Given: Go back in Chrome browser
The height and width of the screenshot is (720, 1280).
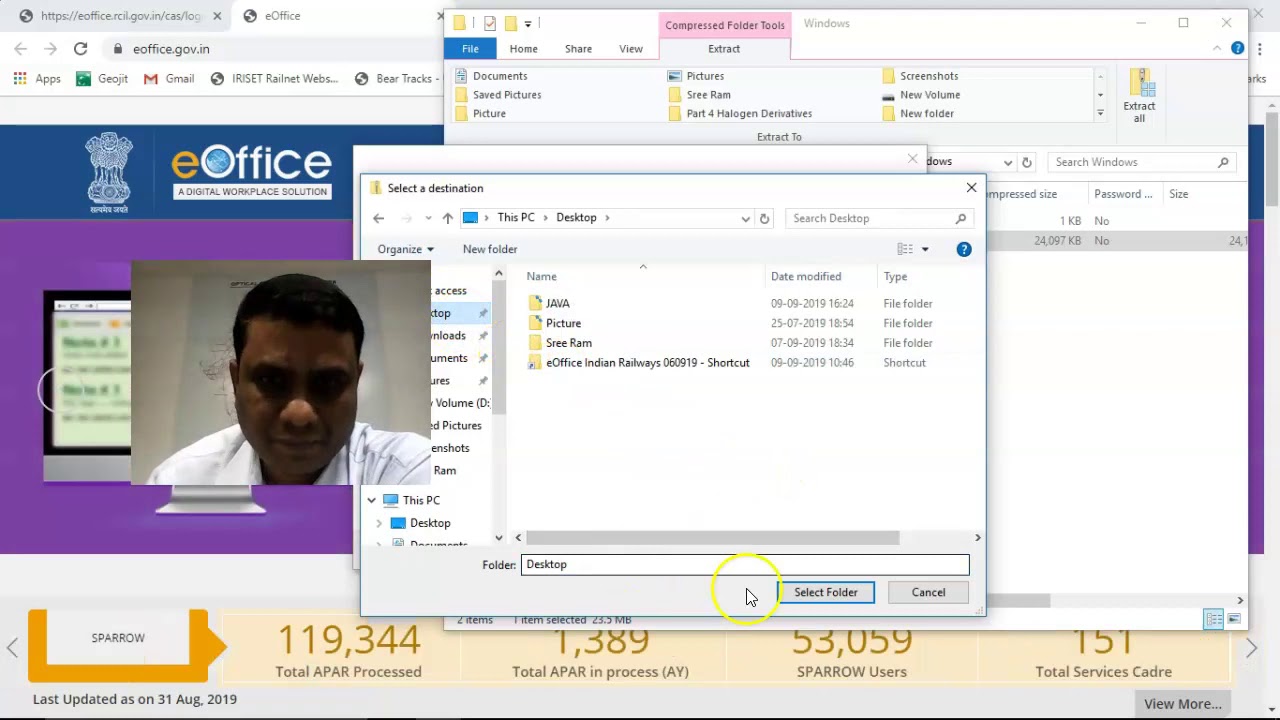Looking at the screenshot, I should tap(20, 48).
